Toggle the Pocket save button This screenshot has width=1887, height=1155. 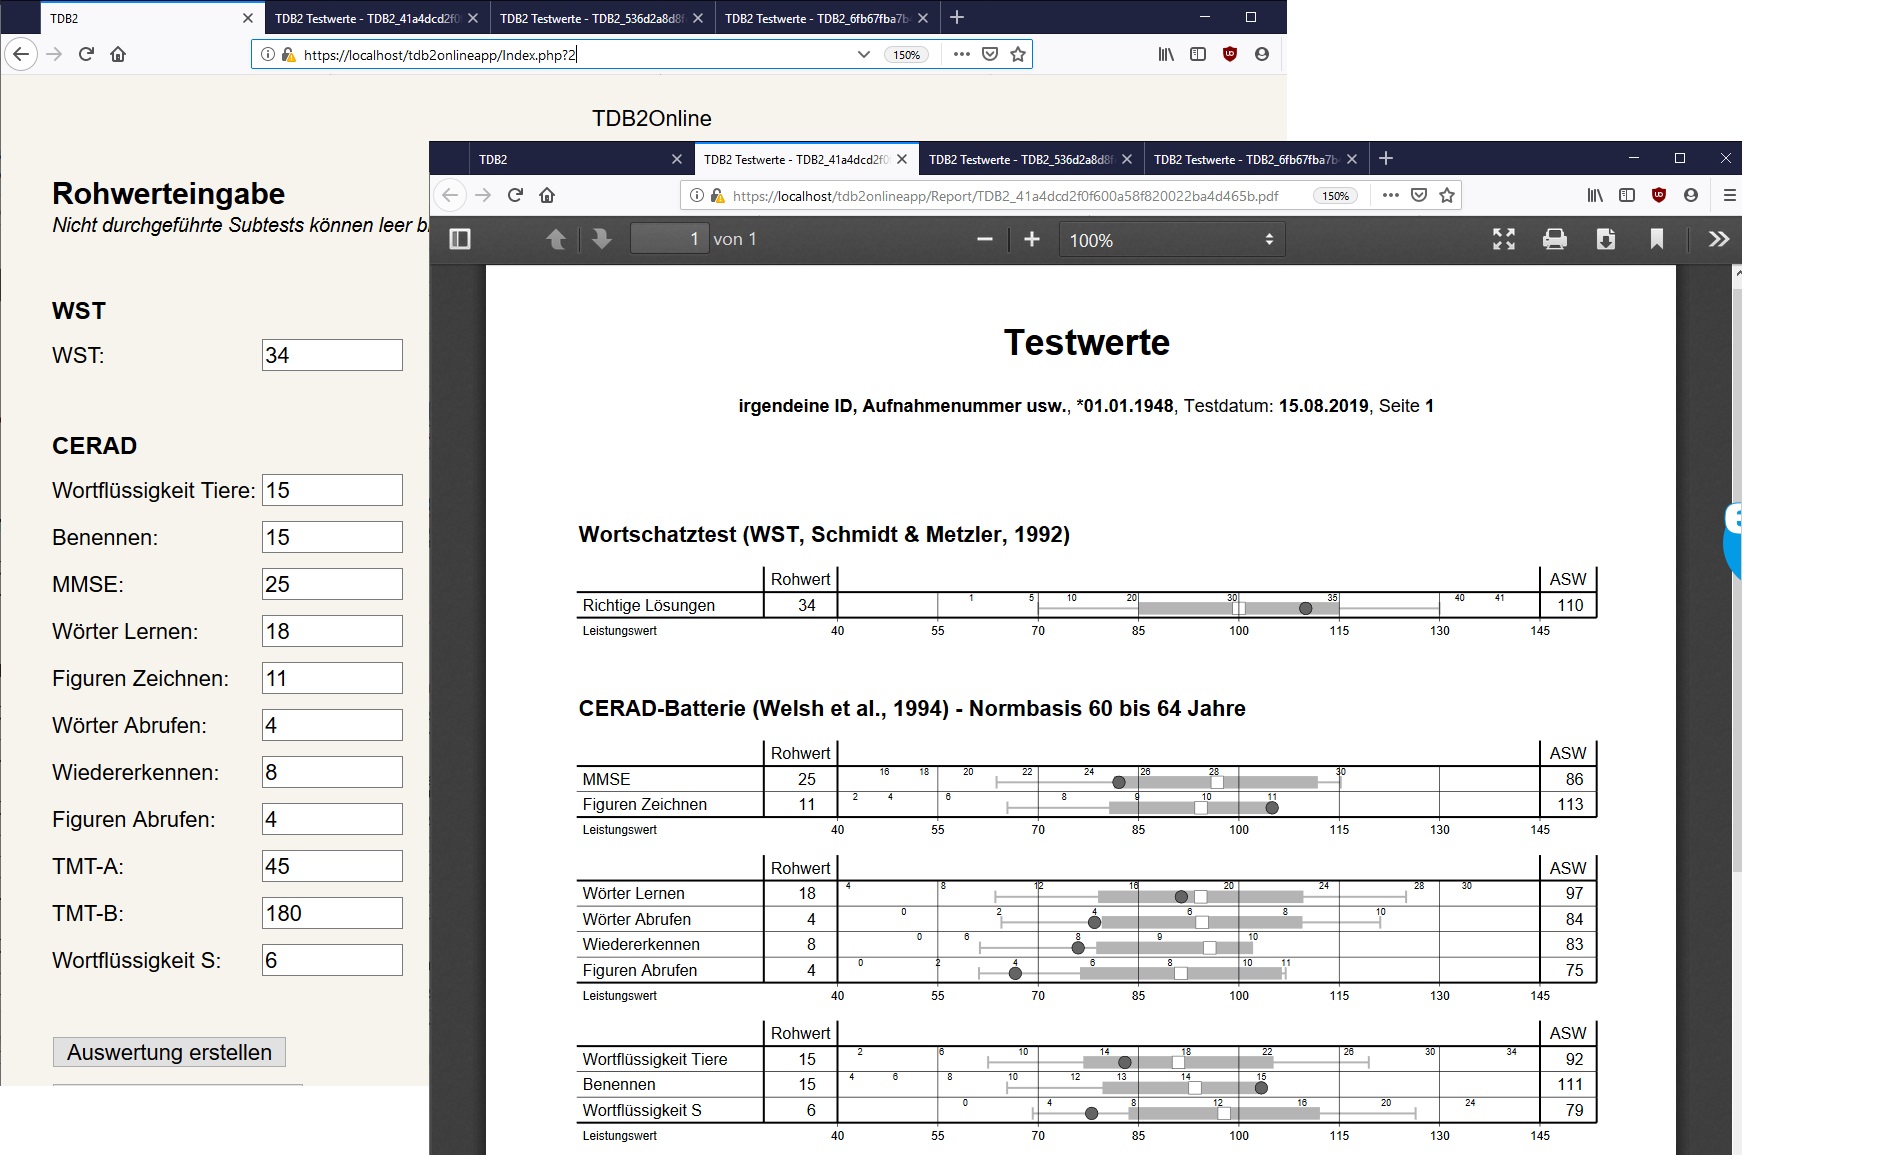point(1417,195)
